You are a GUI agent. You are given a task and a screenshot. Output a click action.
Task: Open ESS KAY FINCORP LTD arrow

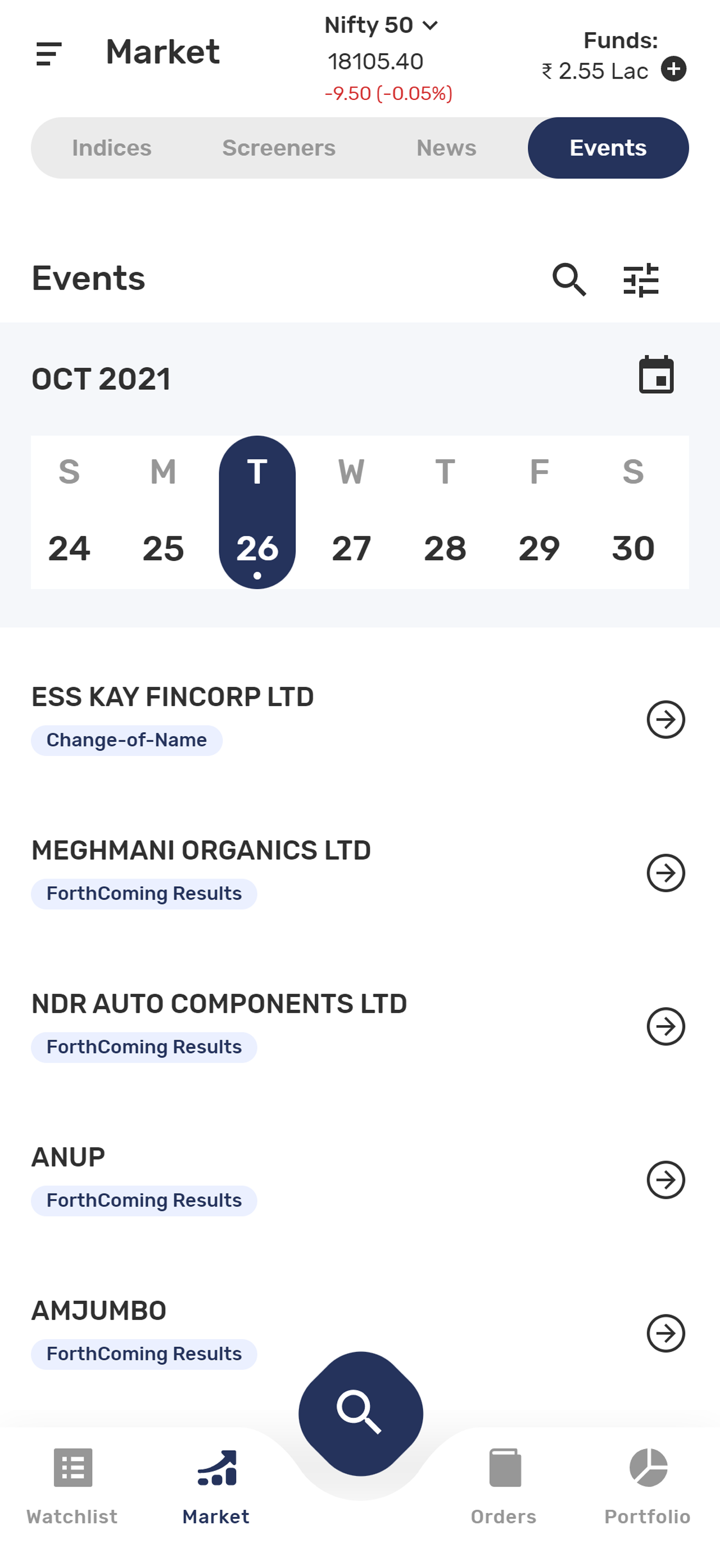tap(665, 719)
